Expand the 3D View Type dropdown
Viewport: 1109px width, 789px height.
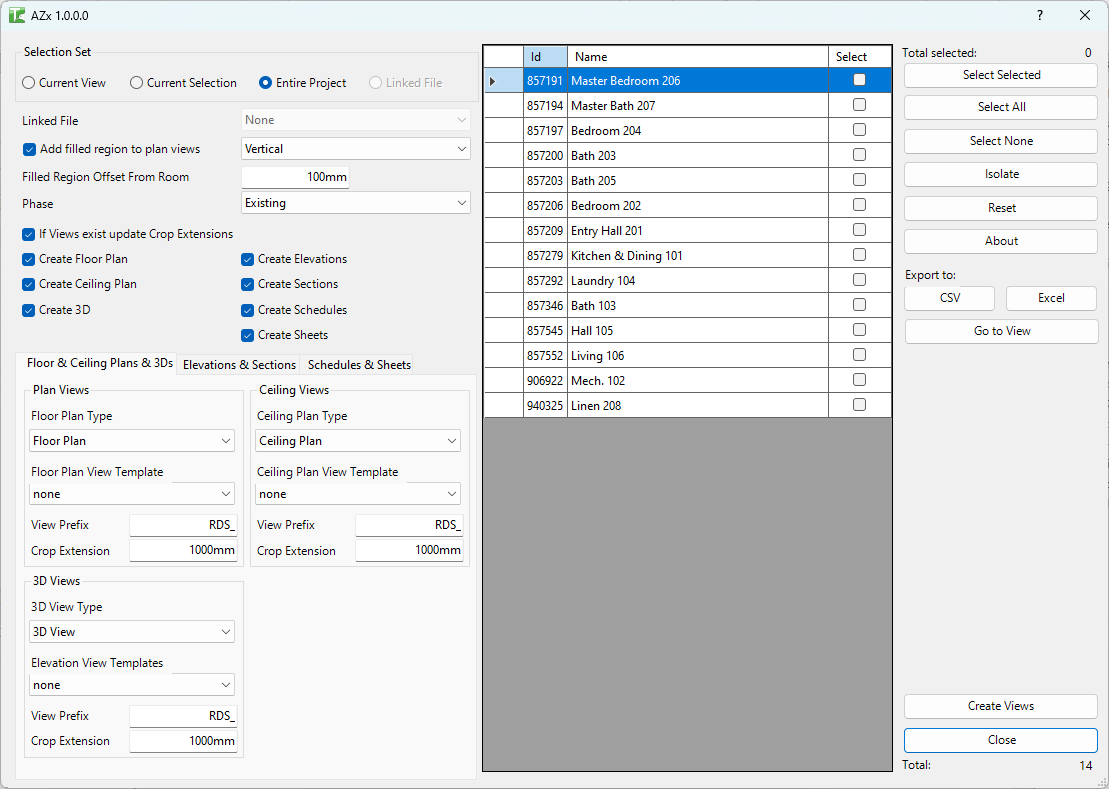pos(131,631)
